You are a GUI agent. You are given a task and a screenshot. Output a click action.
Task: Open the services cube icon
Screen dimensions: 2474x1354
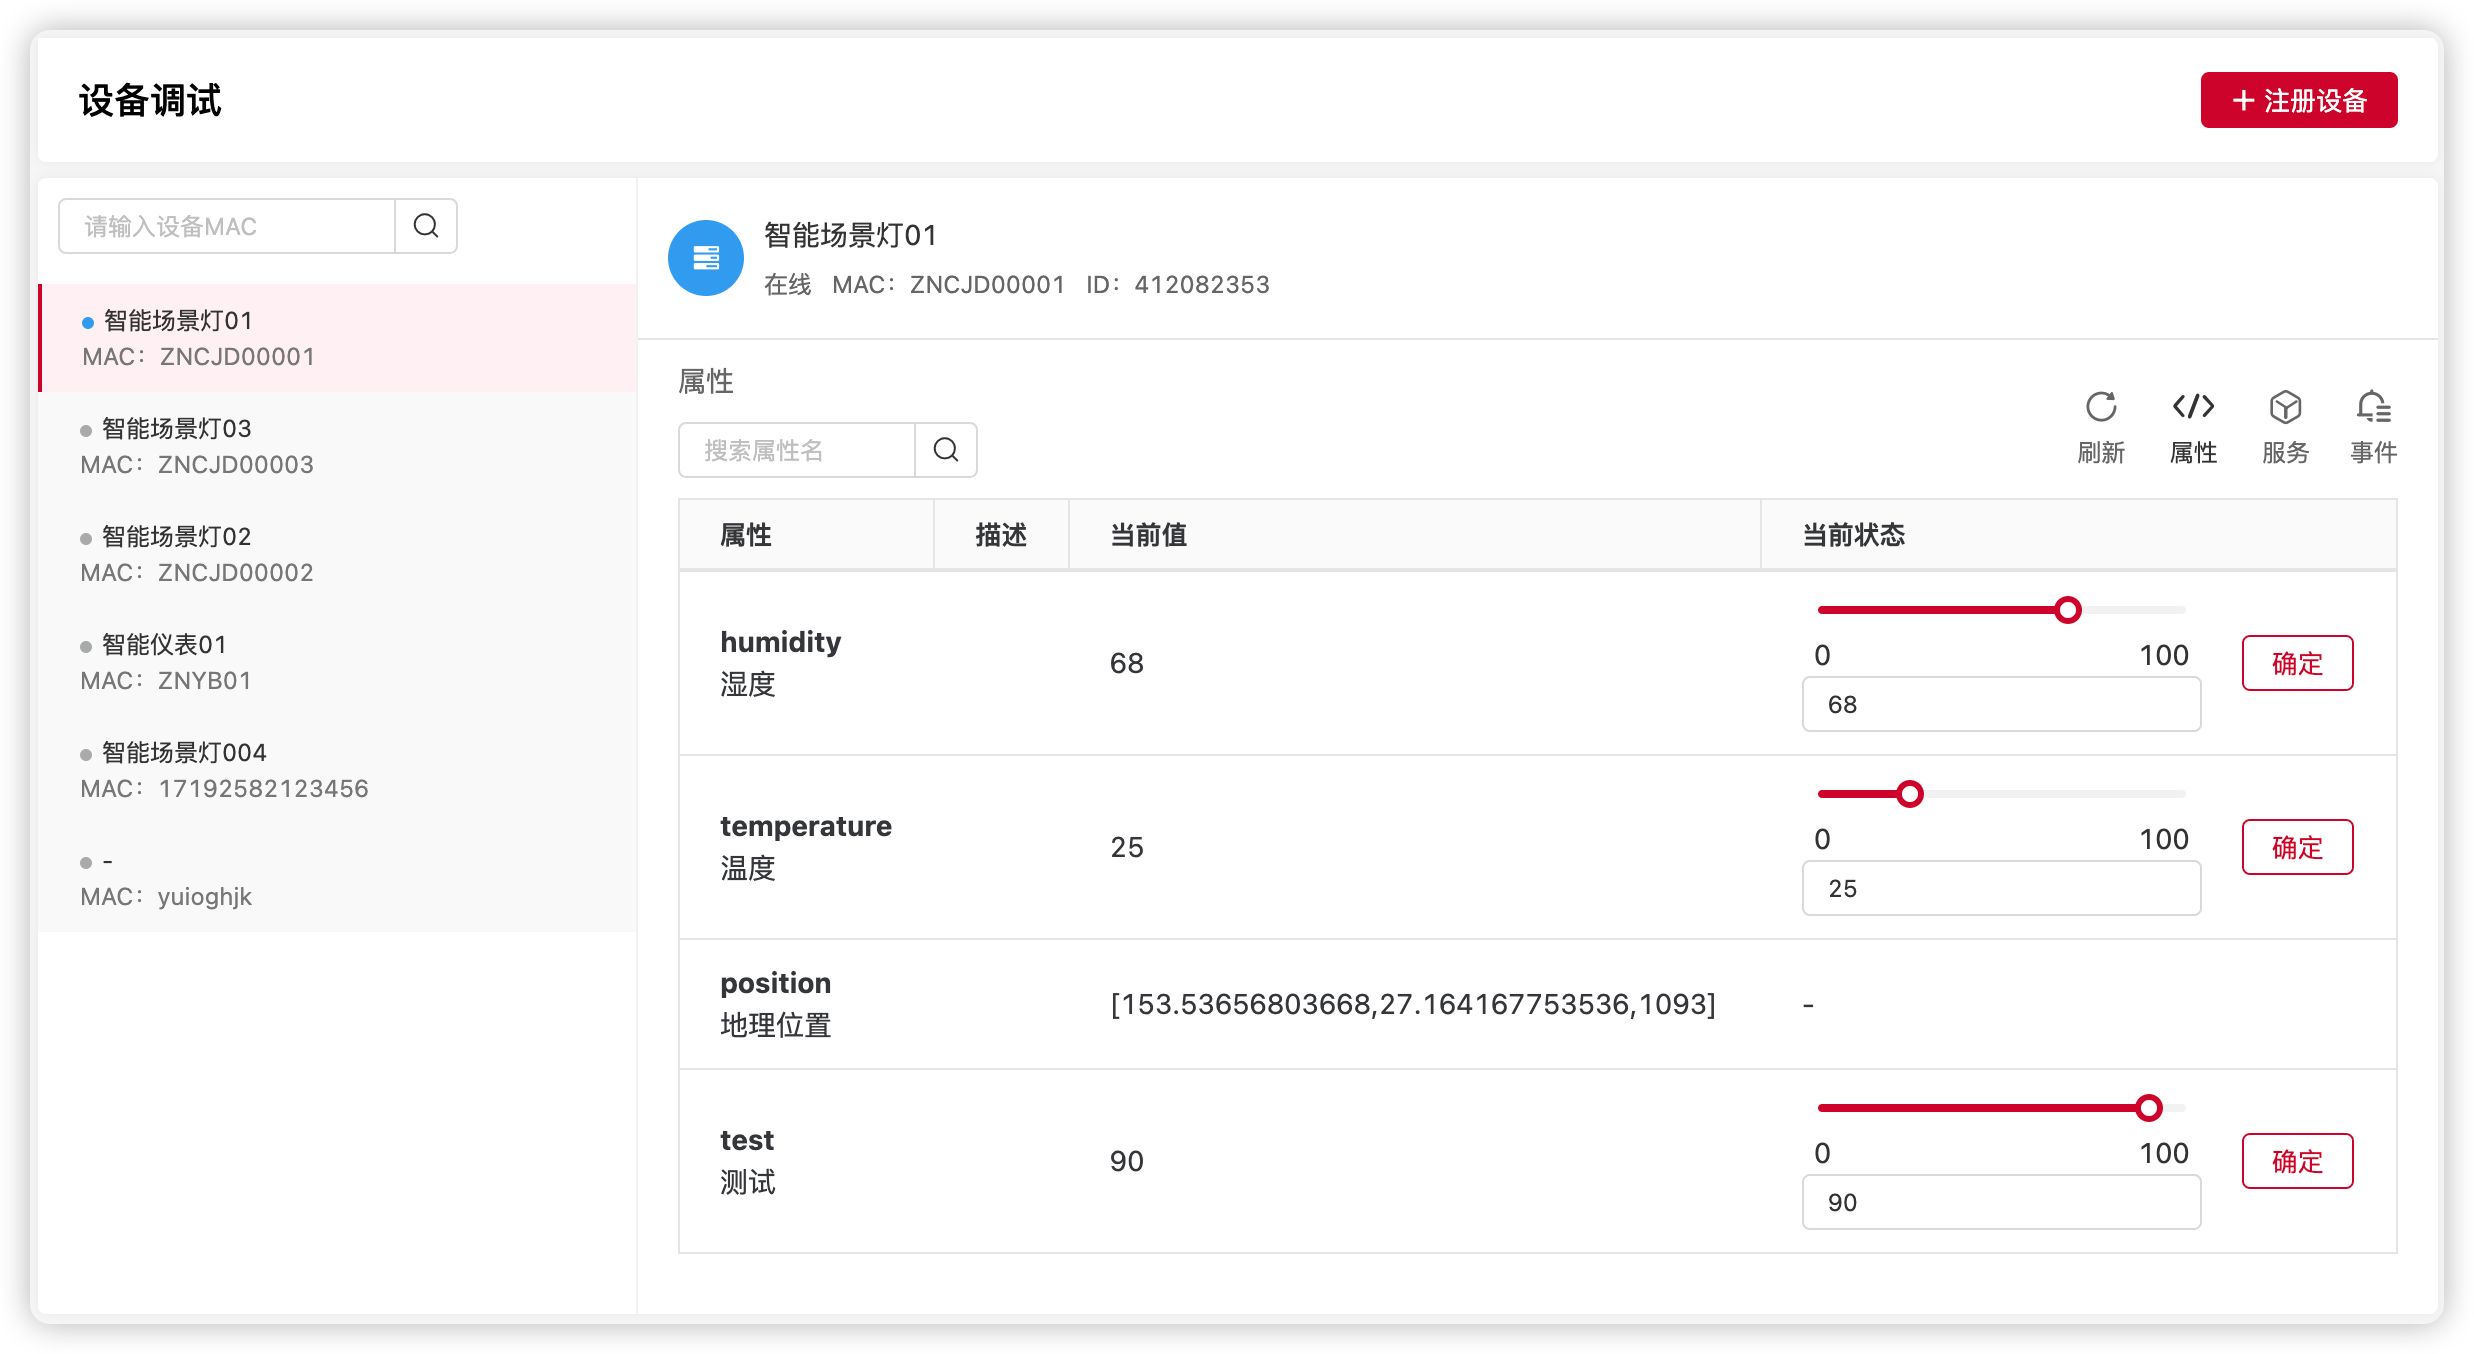point(2285,408)
